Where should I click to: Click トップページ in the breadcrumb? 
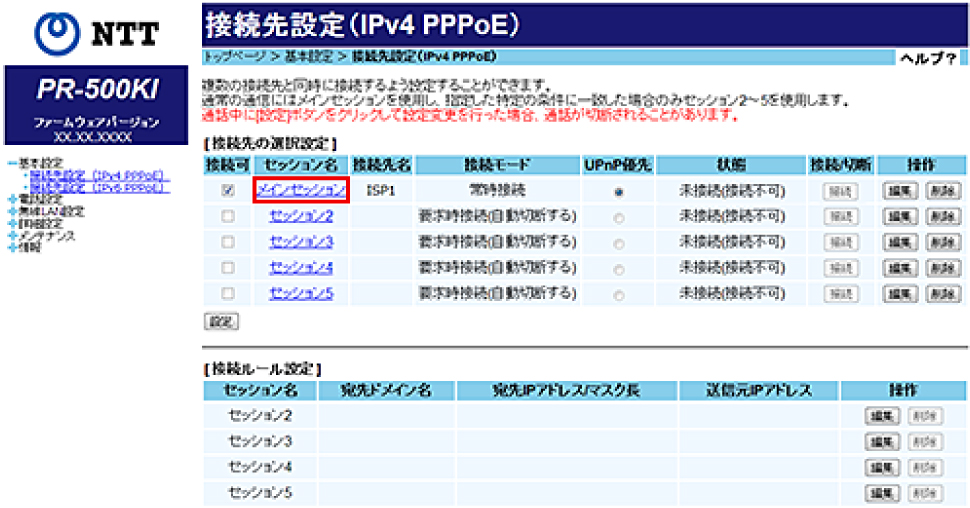click(x=231, y=57)
